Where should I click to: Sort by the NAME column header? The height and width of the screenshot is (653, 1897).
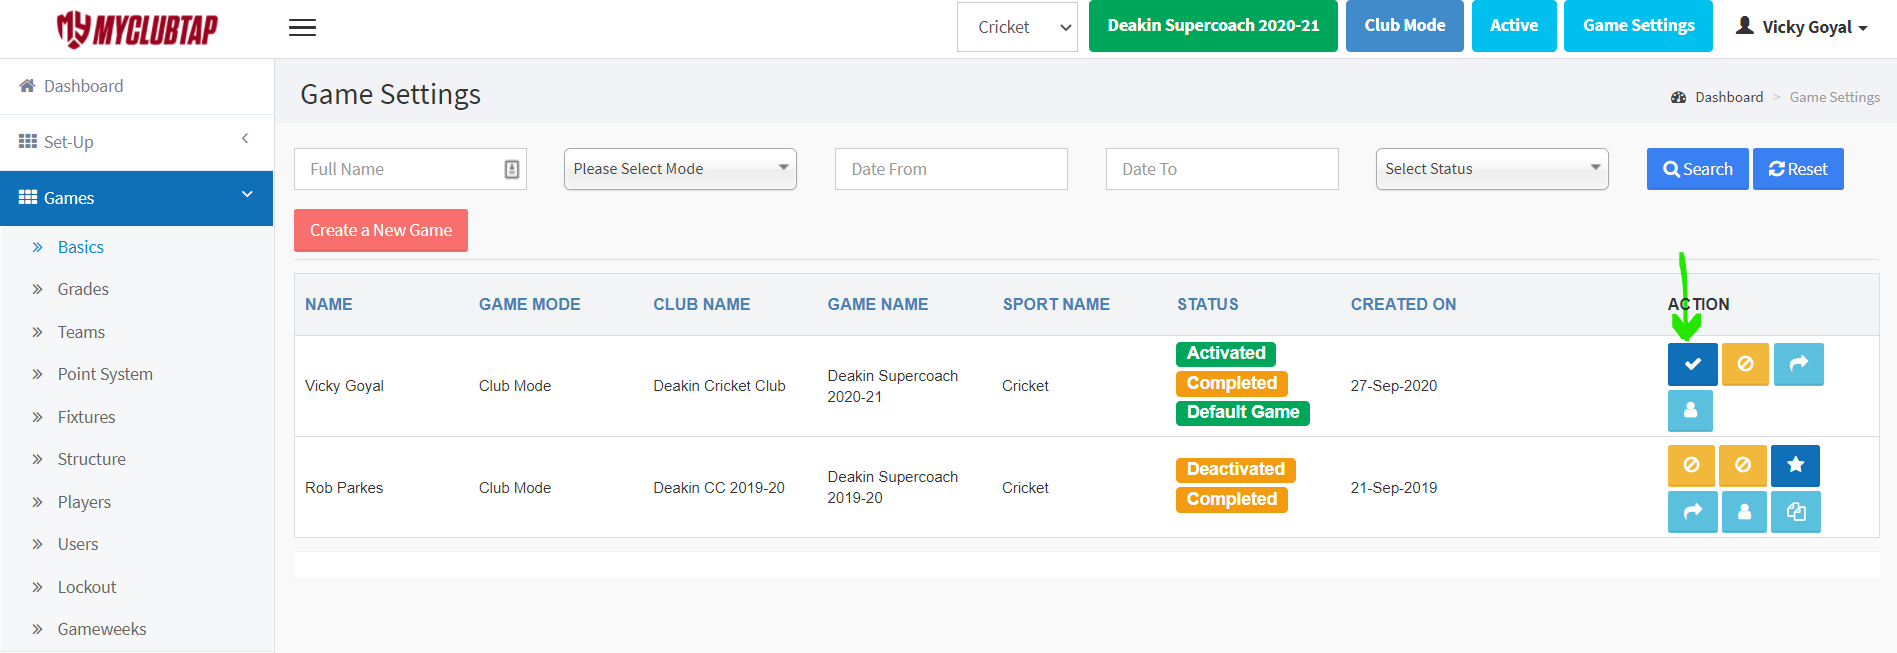coord(329,304)
